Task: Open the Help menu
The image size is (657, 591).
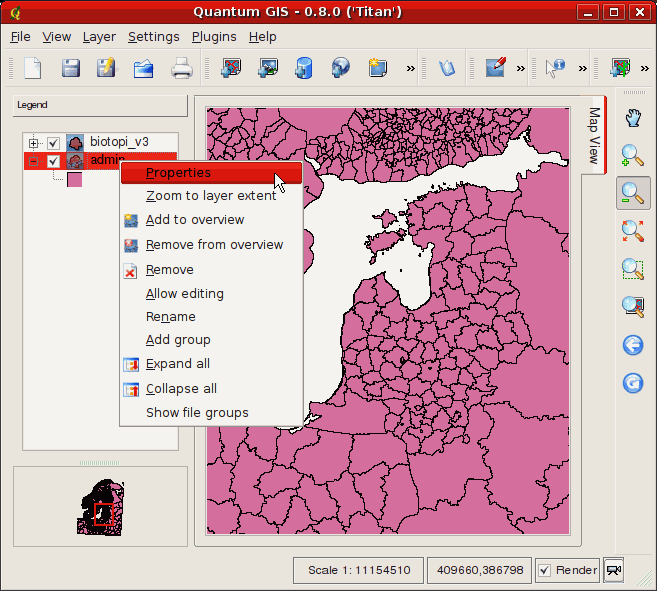Action: [x=262, y=37]
